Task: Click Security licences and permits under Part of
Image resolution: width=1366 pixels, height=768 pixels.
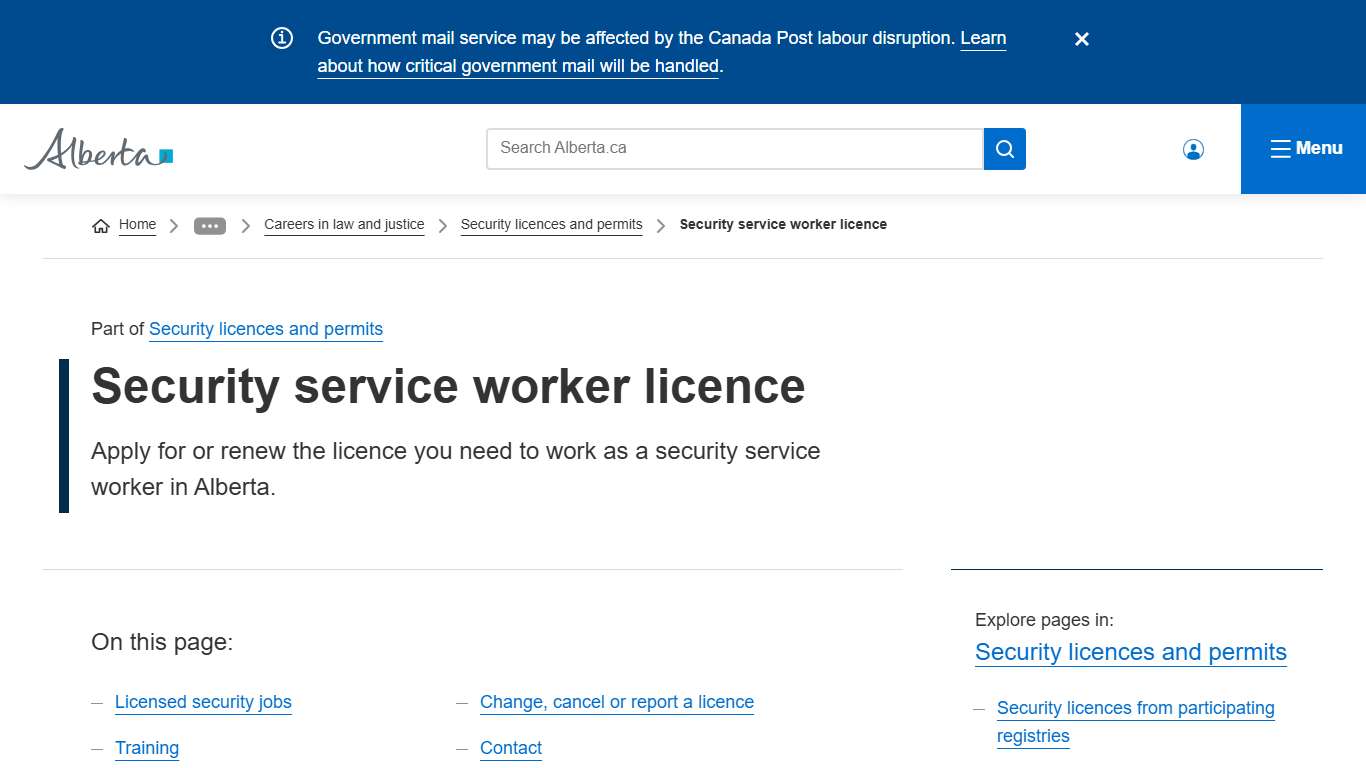Action: pos(266,329)
